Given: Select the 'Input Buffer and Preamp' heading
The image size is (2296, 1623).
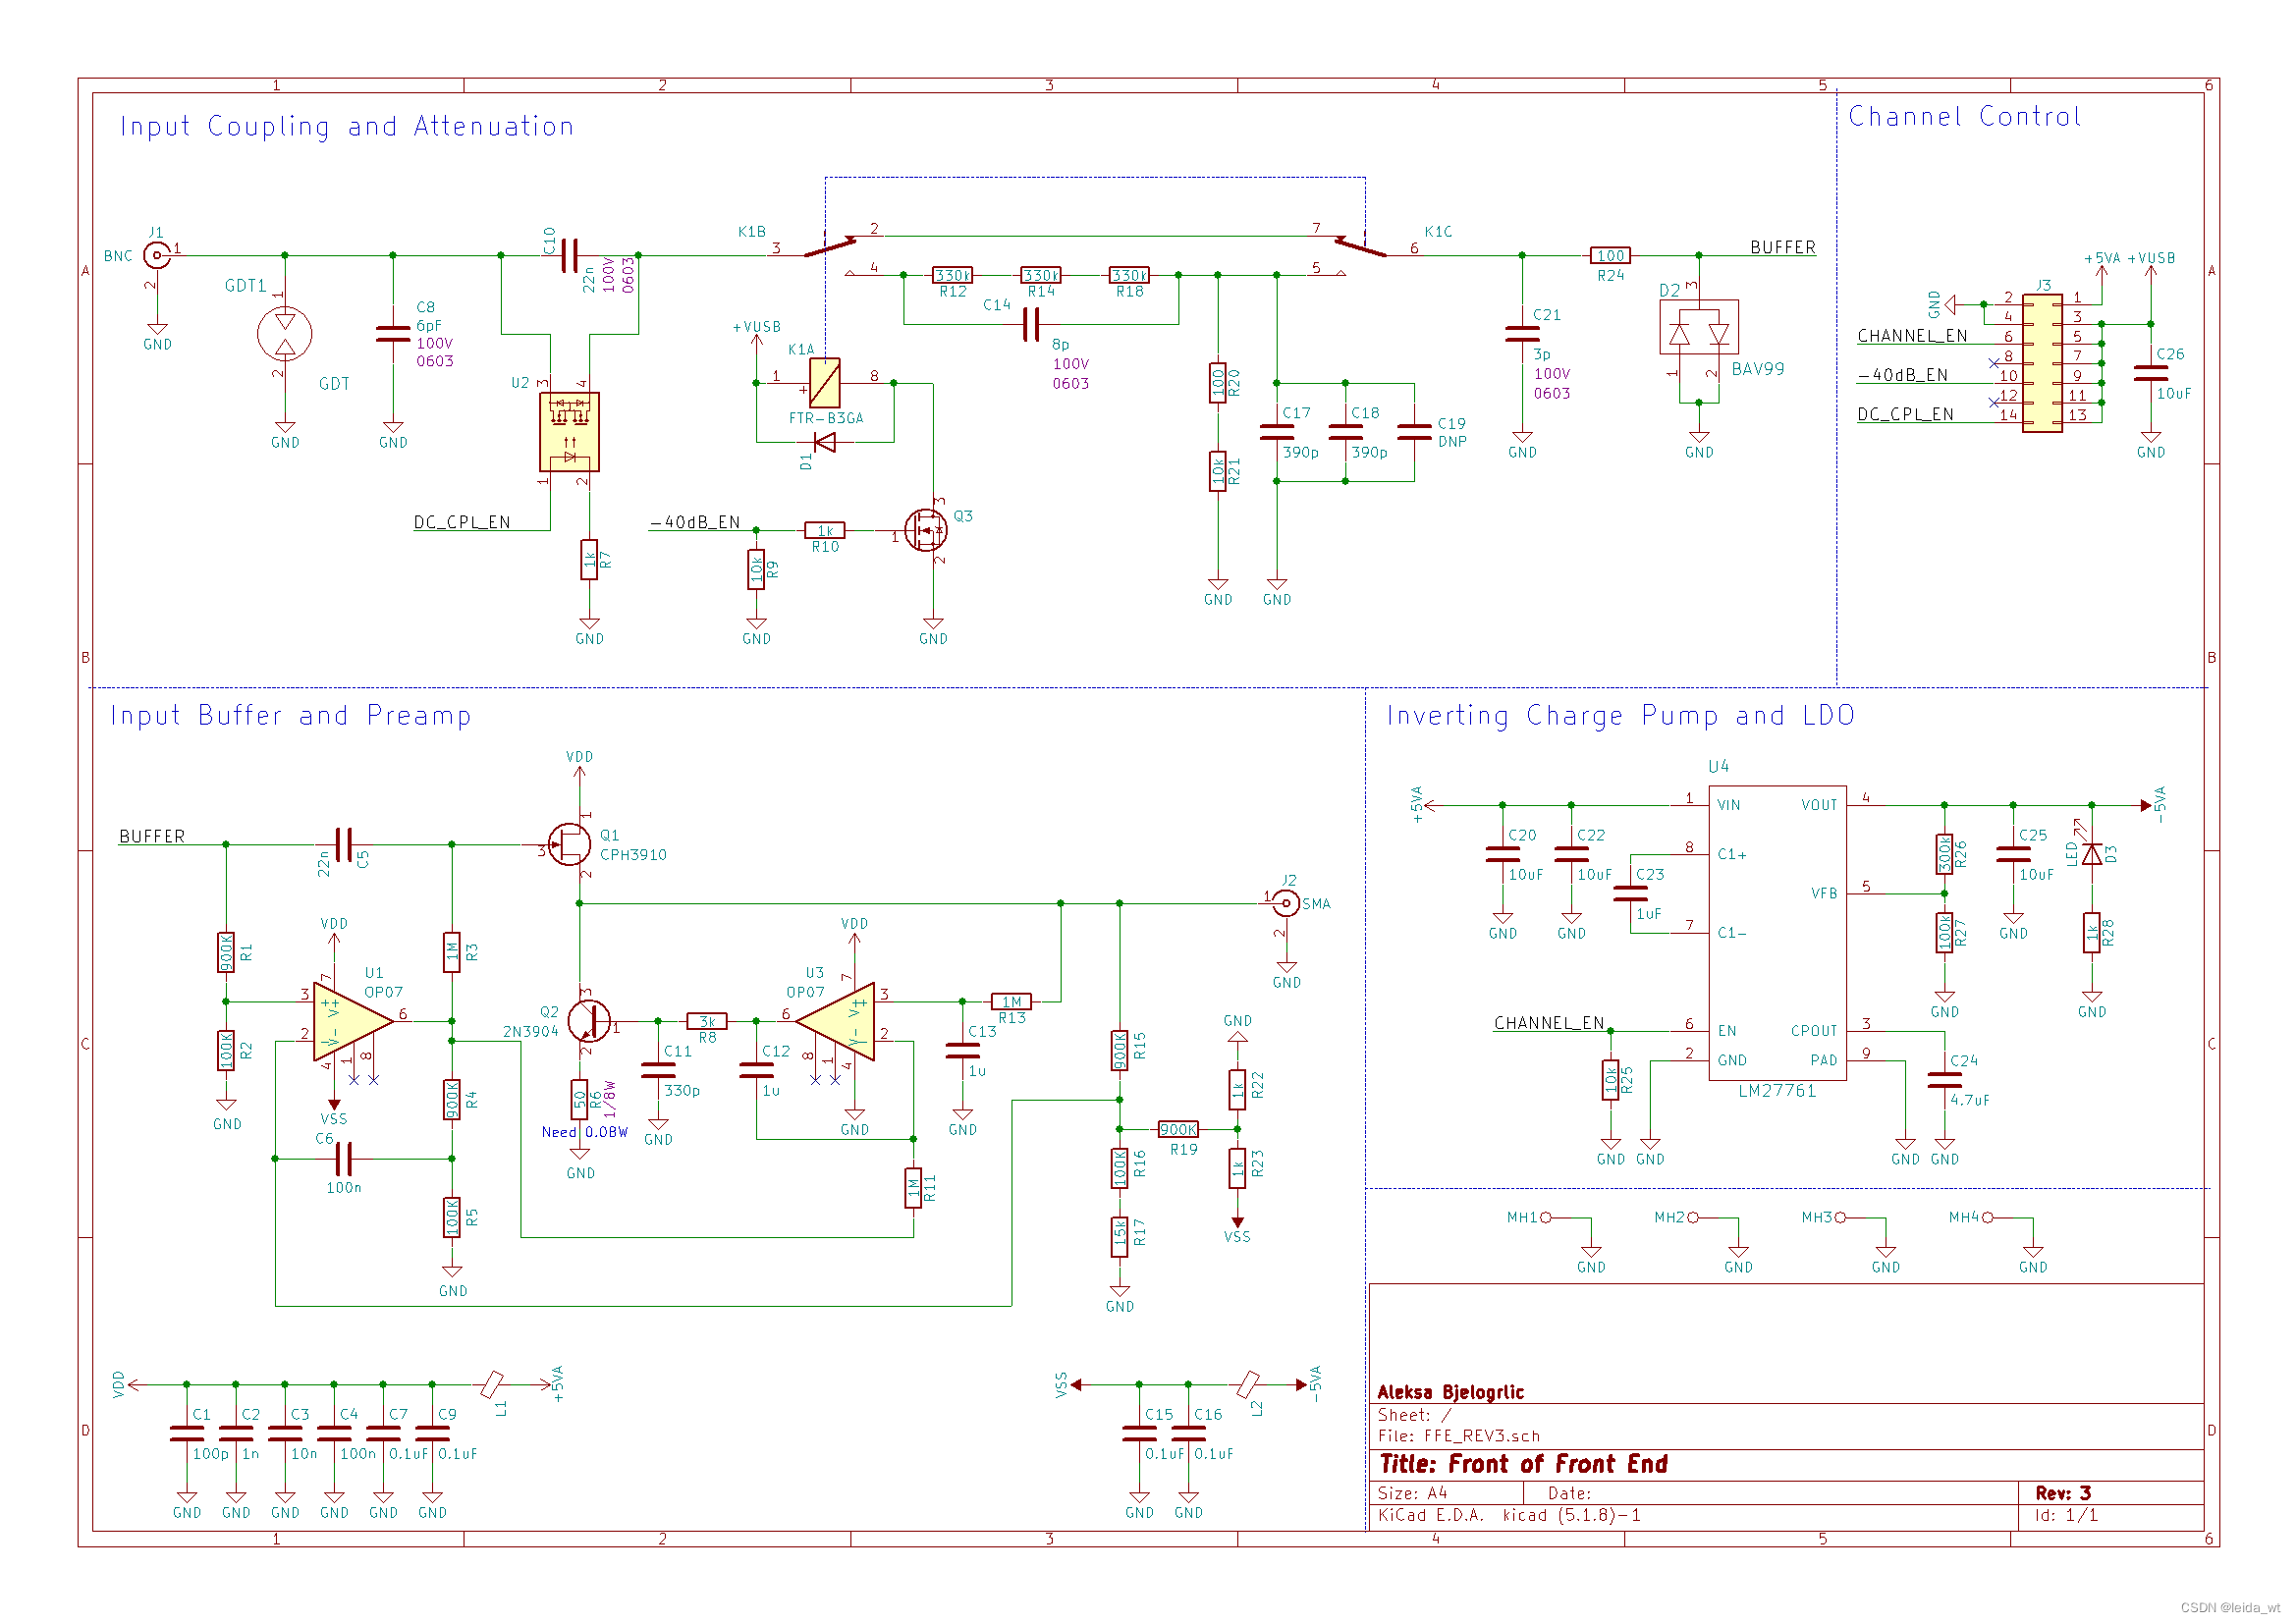Looking at the screenshot, I should coord(291,716).
